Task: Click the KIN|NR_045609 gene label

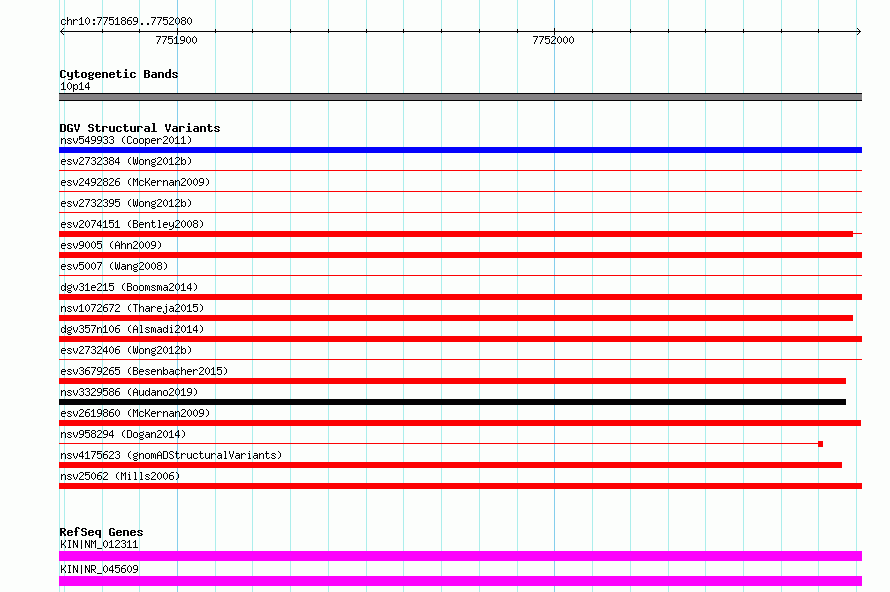Action: (x=99, y=569)
